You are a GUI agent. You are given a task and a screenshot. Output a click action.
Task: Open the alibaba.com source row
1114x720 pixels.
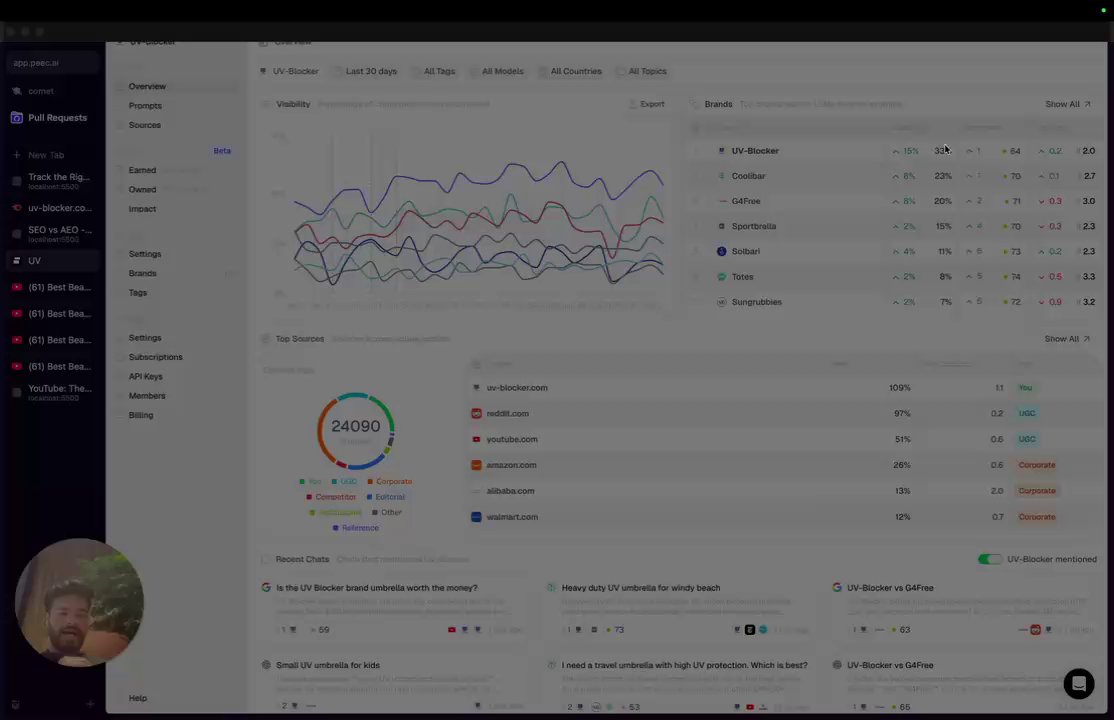[782, 490]
